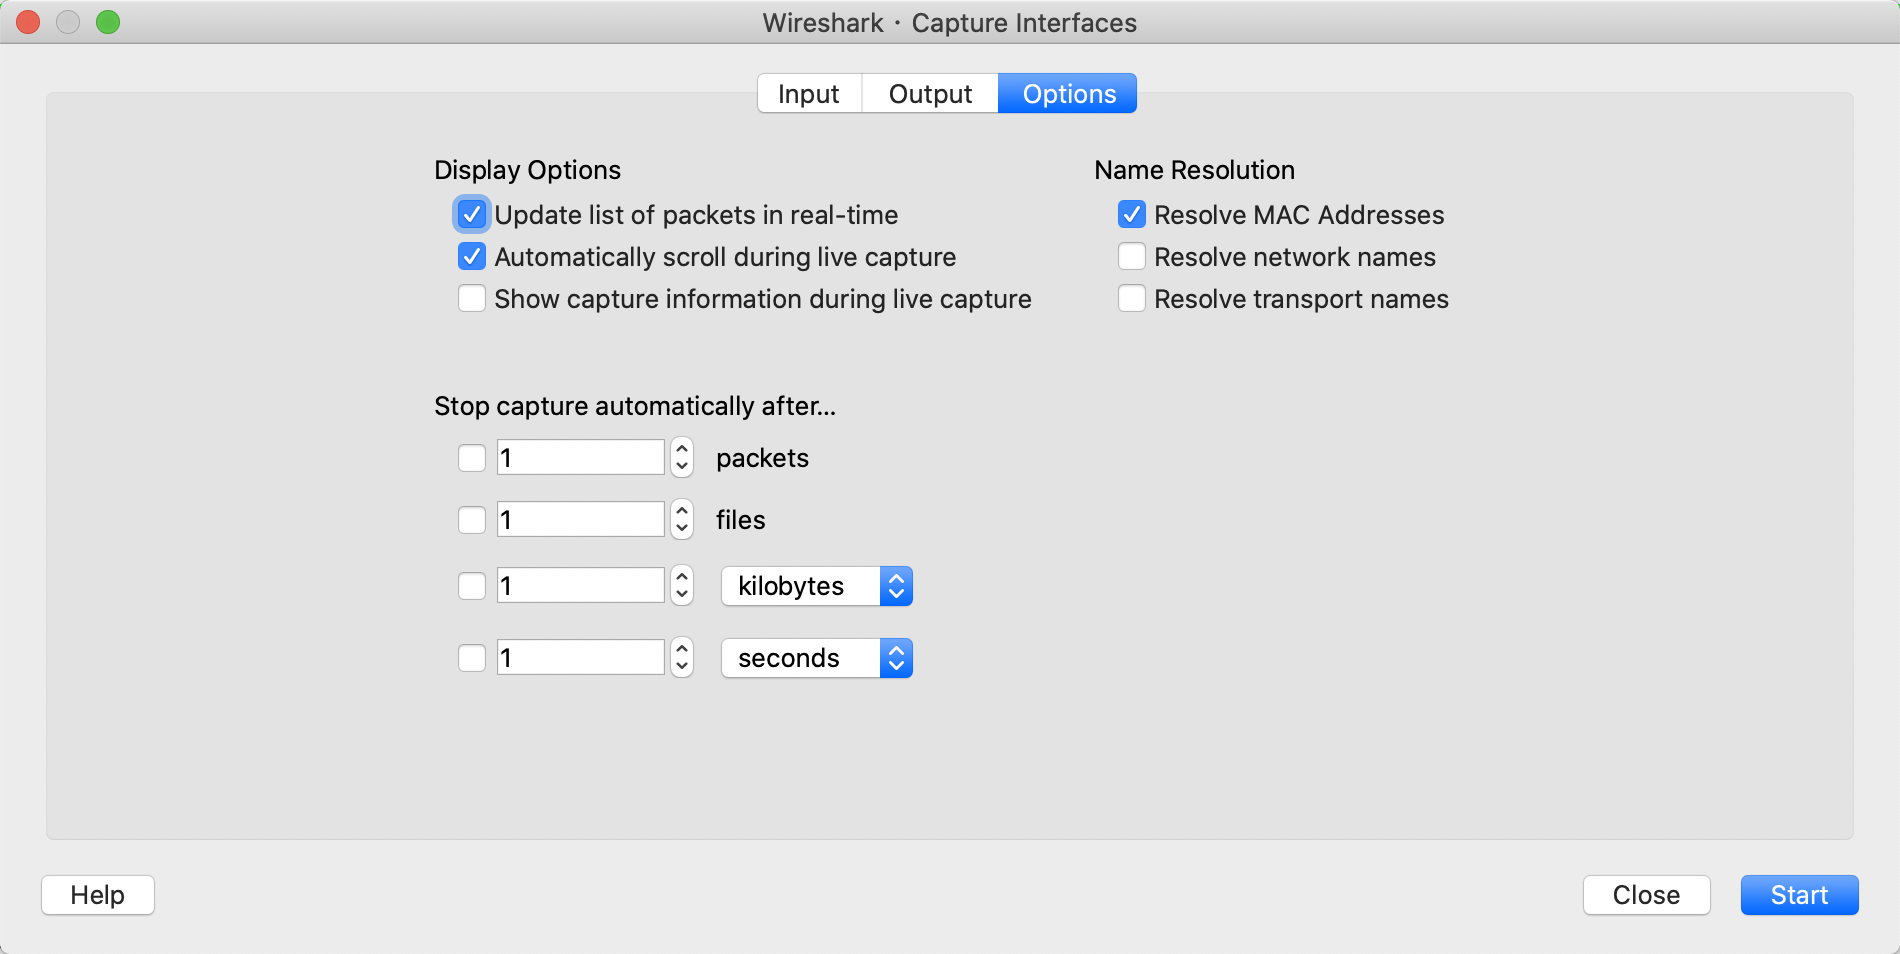The image size is (1900, 954).
Task: Open the kilobytes unit dropdown
Action: [x=816, y=586]
